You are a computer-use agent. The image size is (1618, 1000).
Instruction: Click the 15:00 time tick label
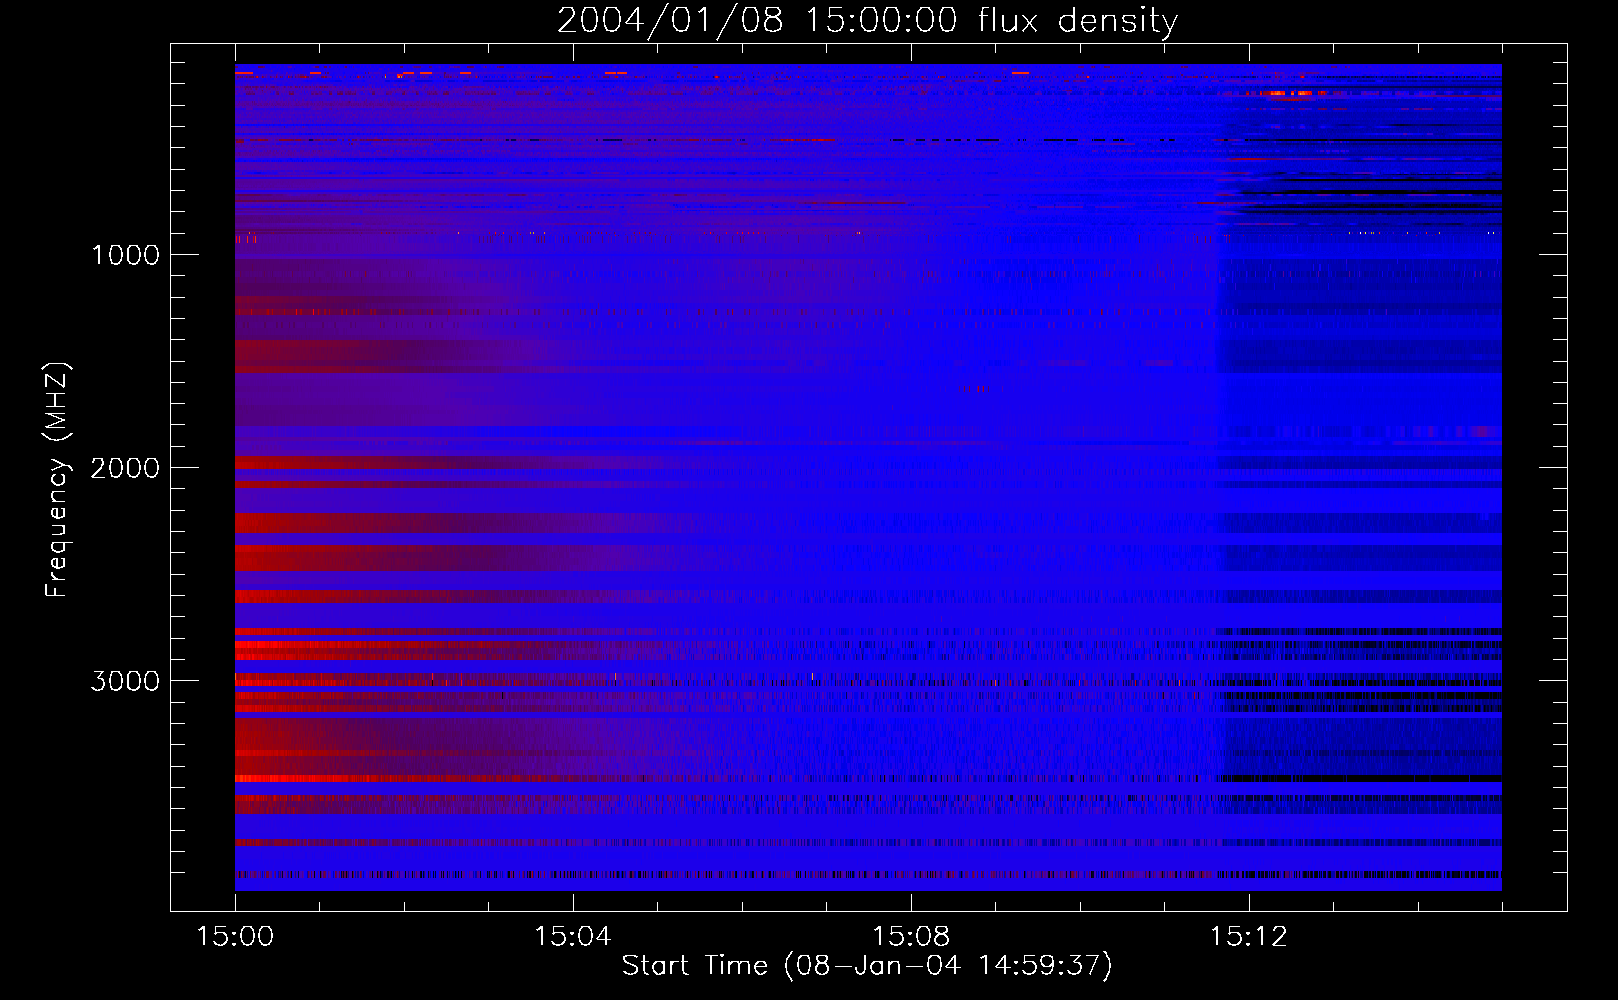point(235,937)
